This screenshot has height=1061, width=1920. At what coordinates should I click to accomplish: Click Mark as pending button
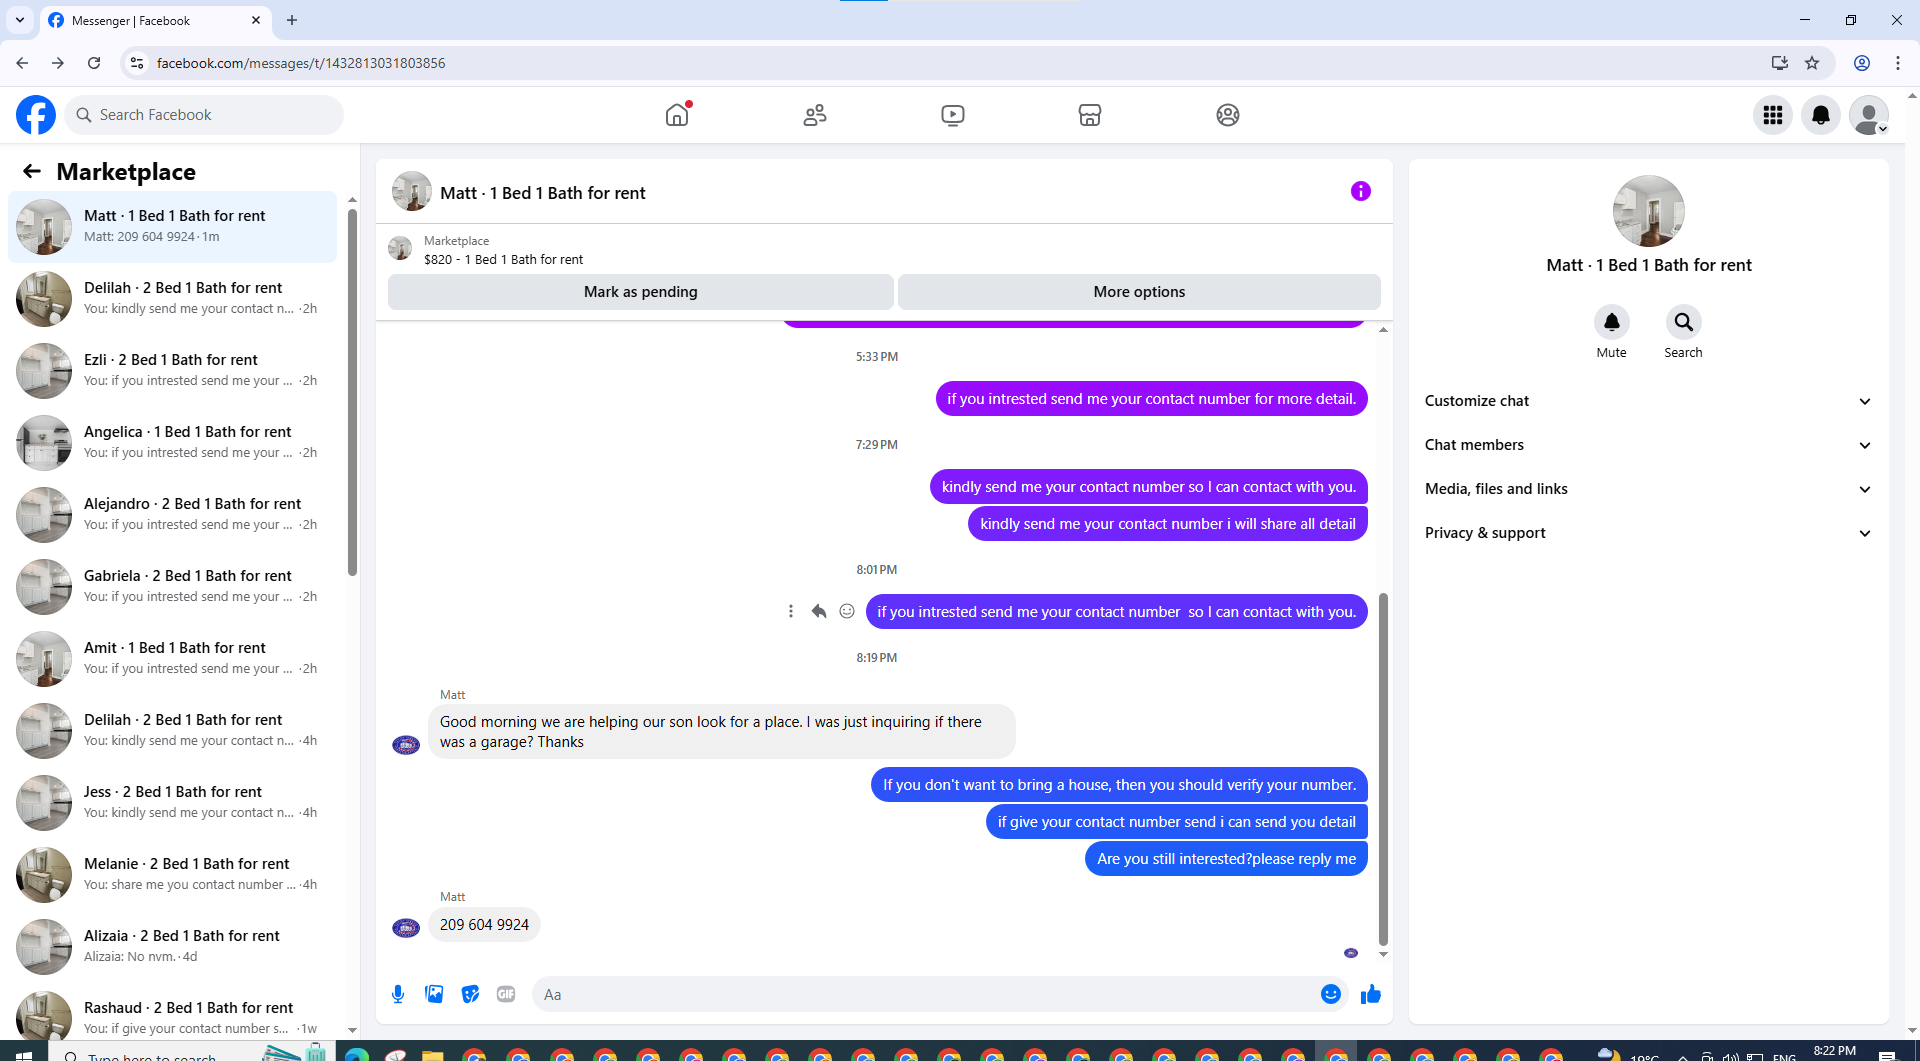[x=640, y=292]
